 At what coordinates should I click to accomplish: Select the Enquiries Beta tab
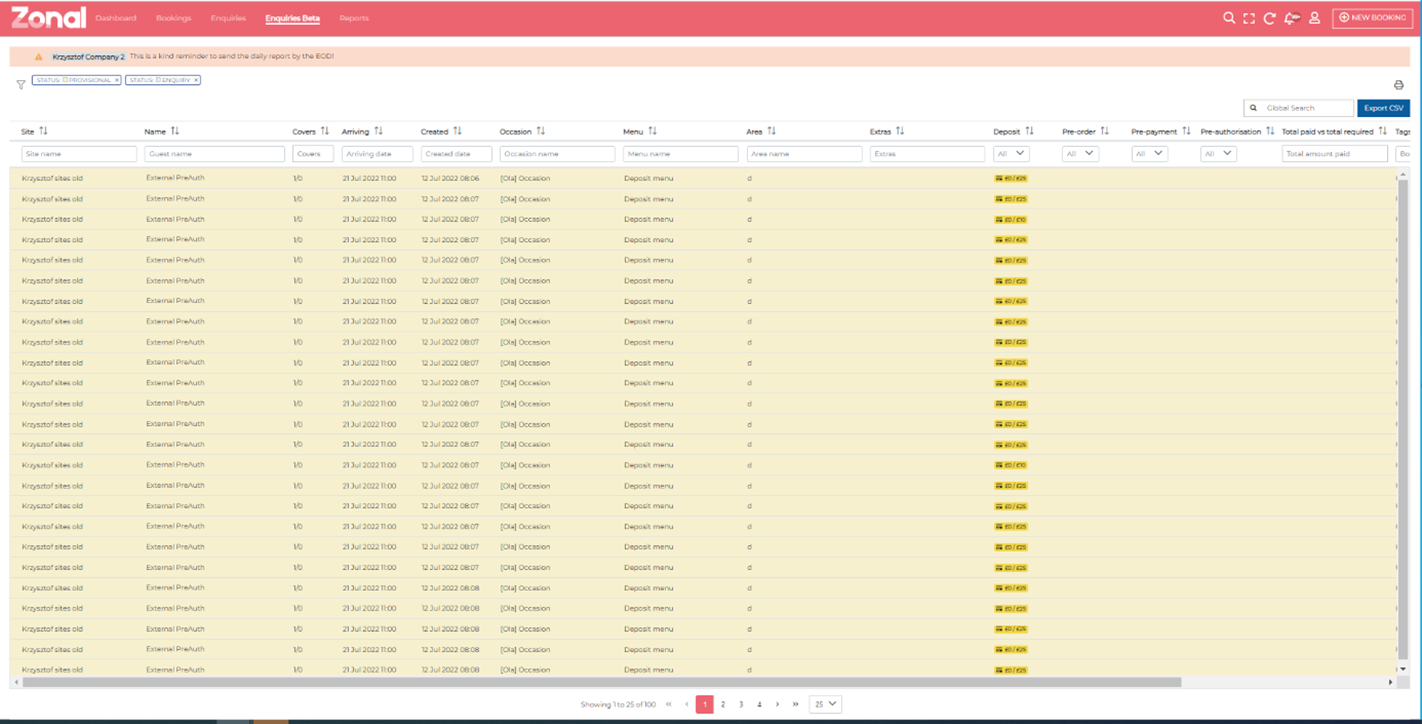293,18
